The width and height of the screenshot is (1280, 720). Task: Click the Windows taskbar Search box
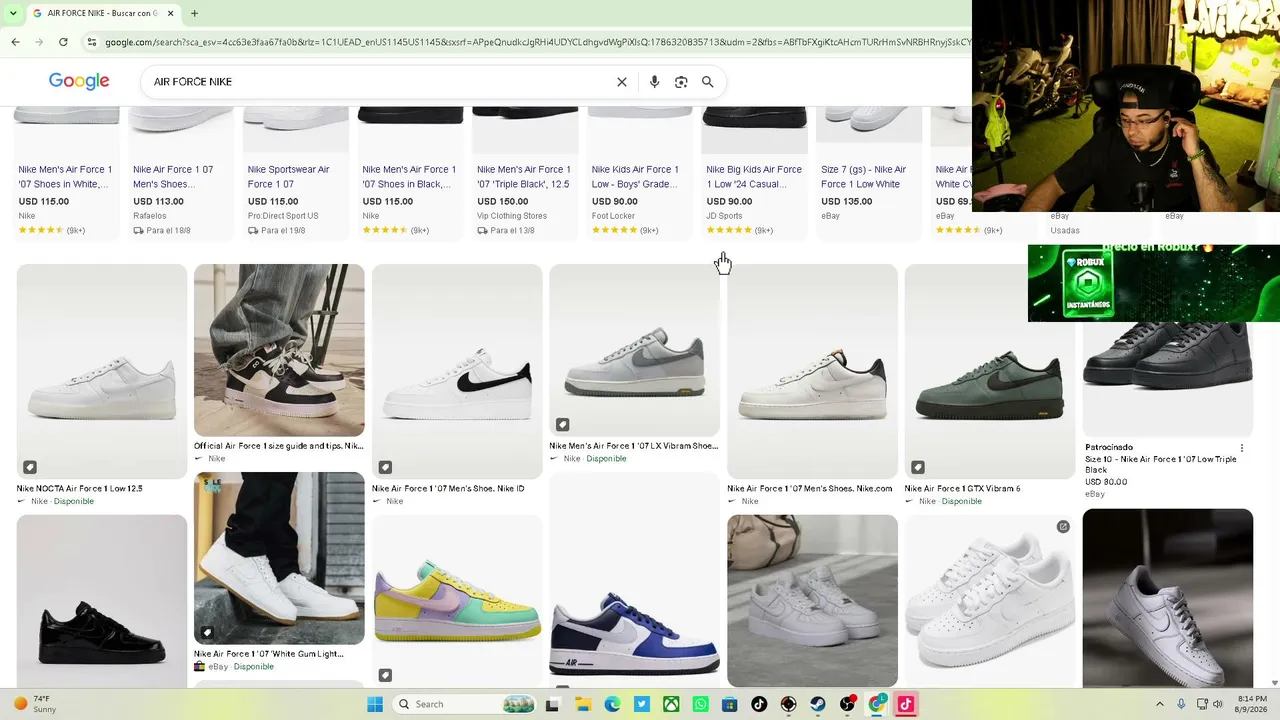click(x=465, y=704)
